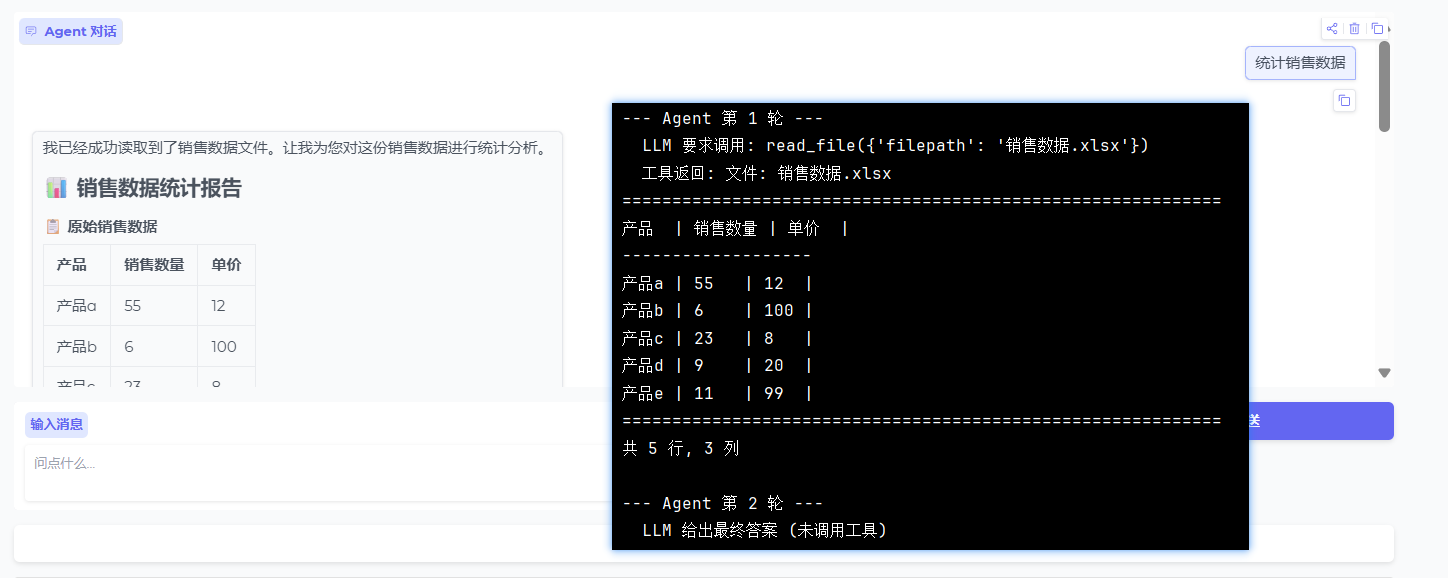Click the terminal header row '产品 | 销售数量 | 单价'
1448x578 pixels.
pyautogui.click(x=735, y=228)
